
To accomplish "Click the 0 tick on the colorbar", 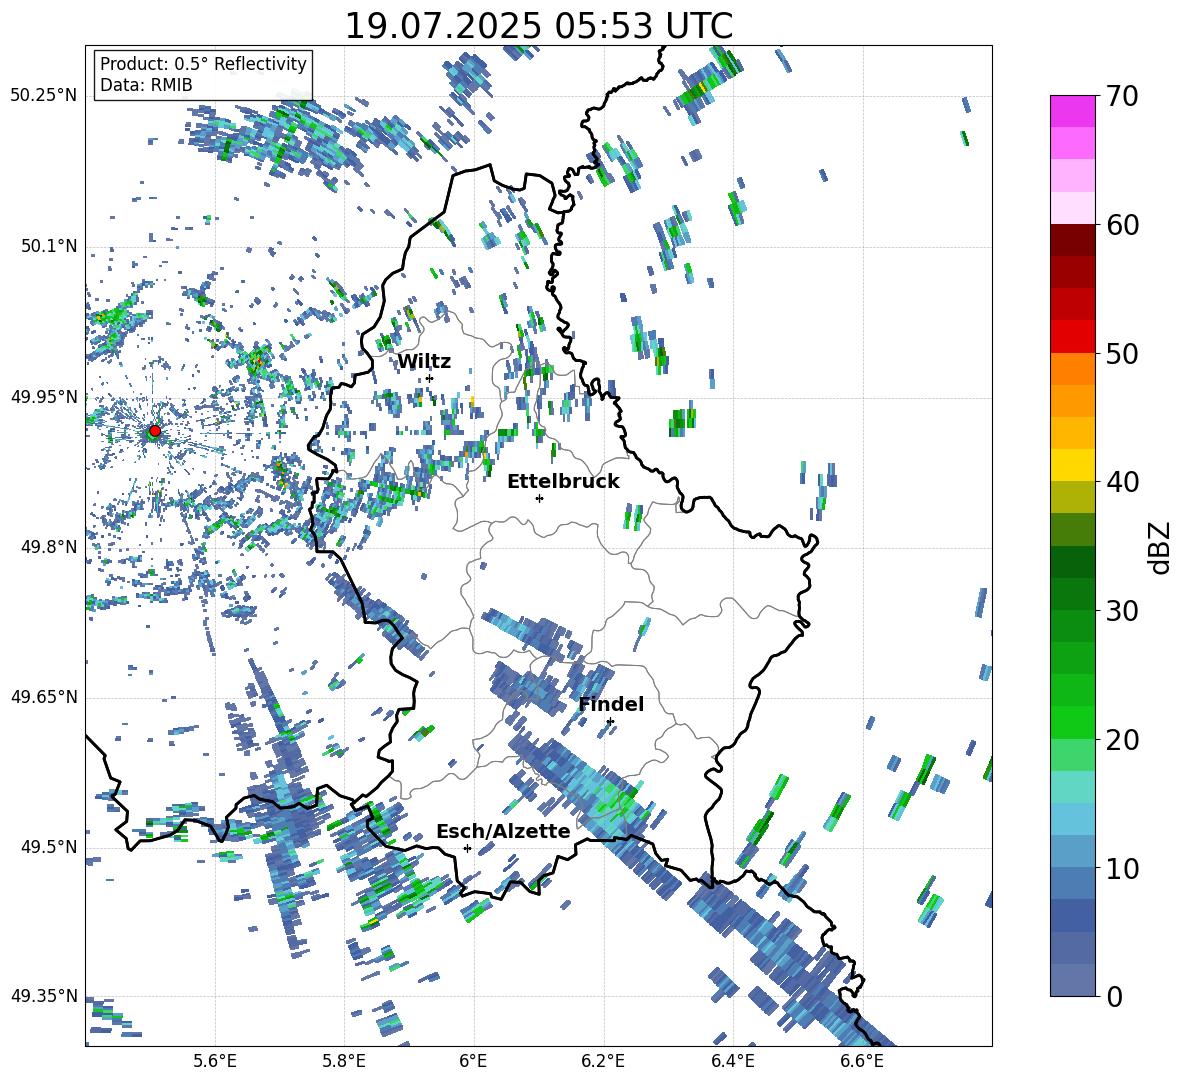I will click(x=1114, y=996).
